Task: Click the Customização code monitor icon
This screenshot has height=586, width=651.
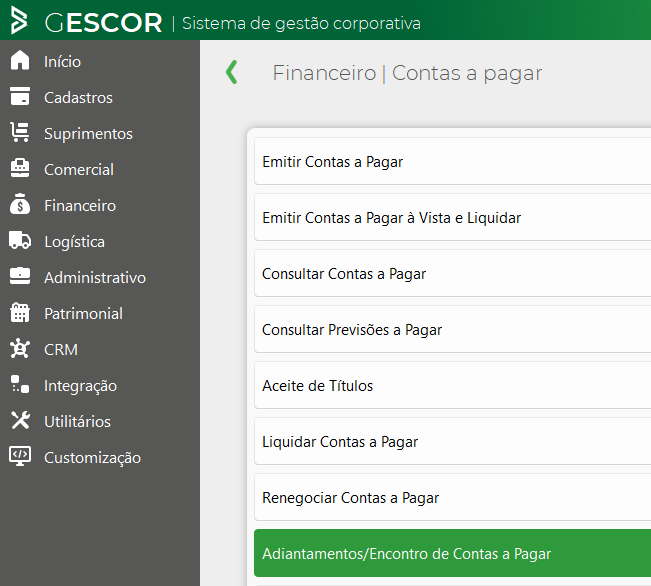Action: [20, 457]
